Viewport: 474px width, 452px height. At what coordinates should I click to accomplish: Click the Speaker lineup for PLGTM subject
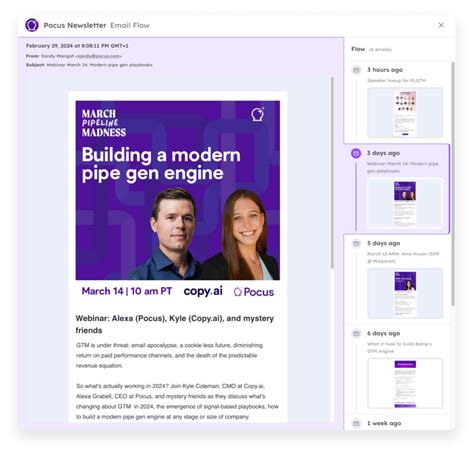point(396,80)
